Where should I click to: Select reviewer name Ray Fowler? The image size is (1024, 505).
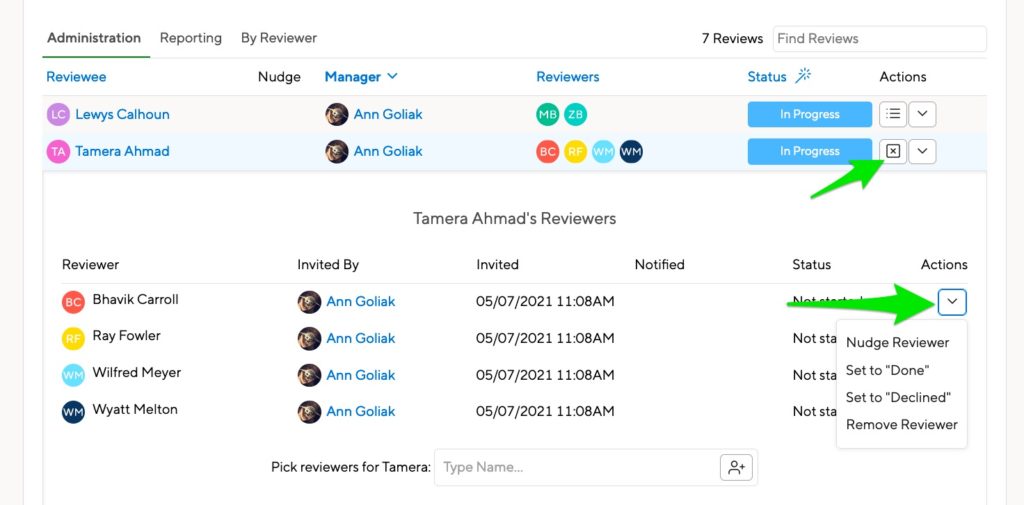point(127,336)
